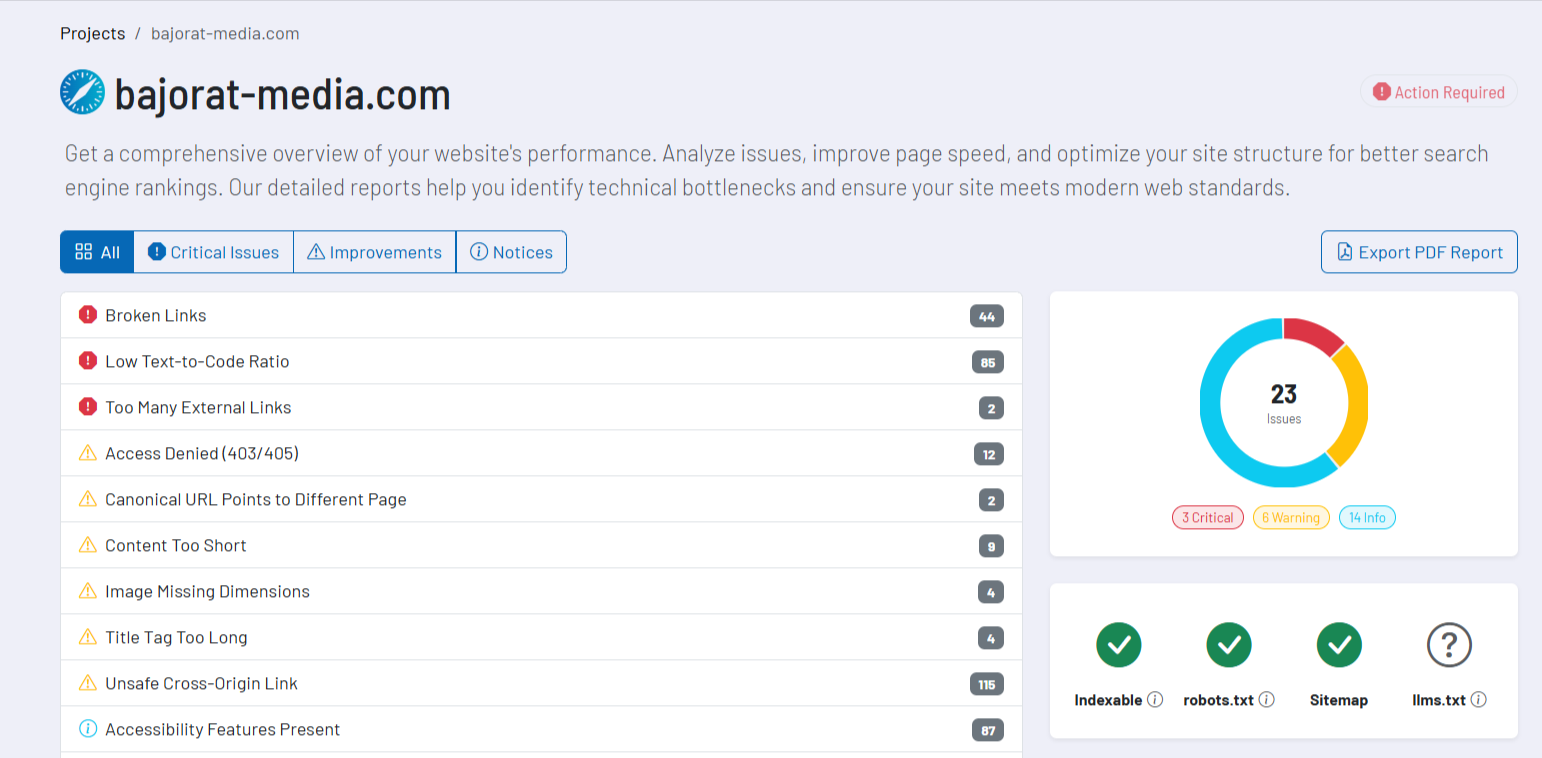Click the red segment of the donut chart
1542x758 pixels.
pyautogui.click(x=1314, y=335)
